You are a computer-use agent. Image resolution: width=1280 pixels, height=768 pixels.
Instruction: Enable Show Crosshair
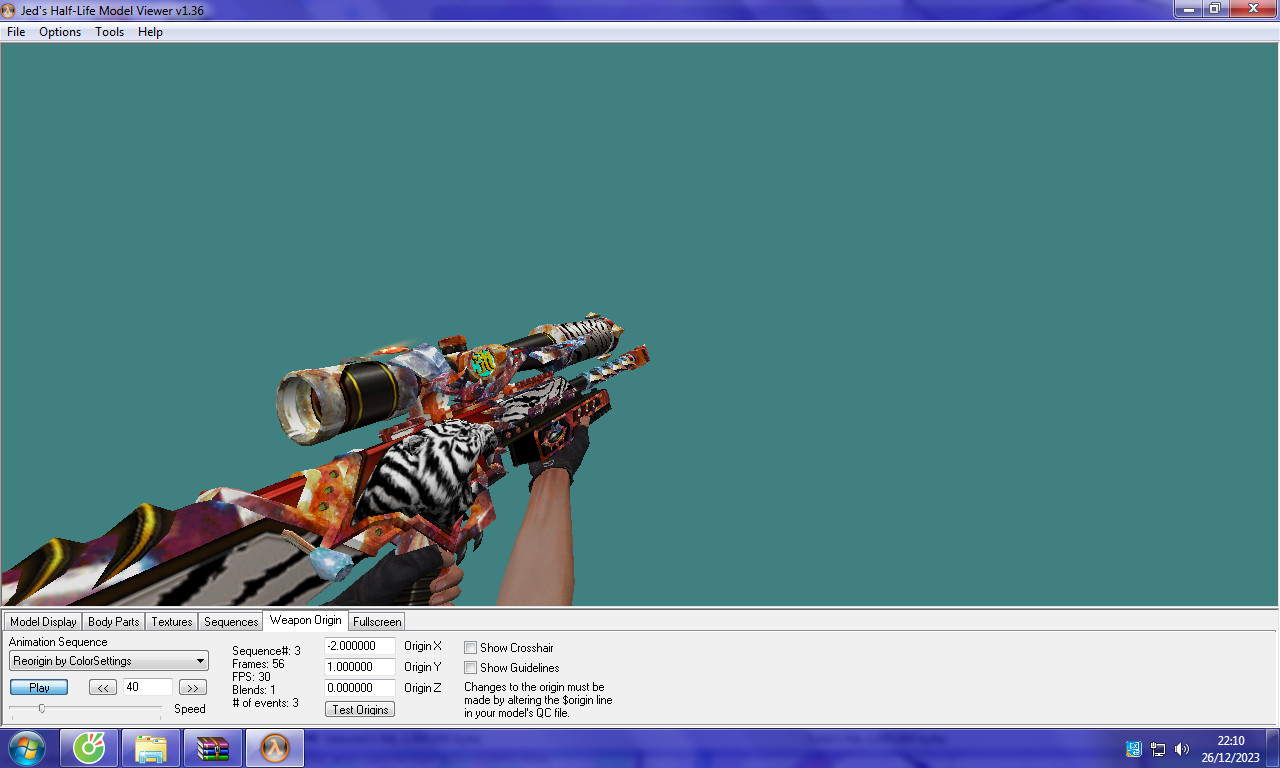click(x=470, y=647)
